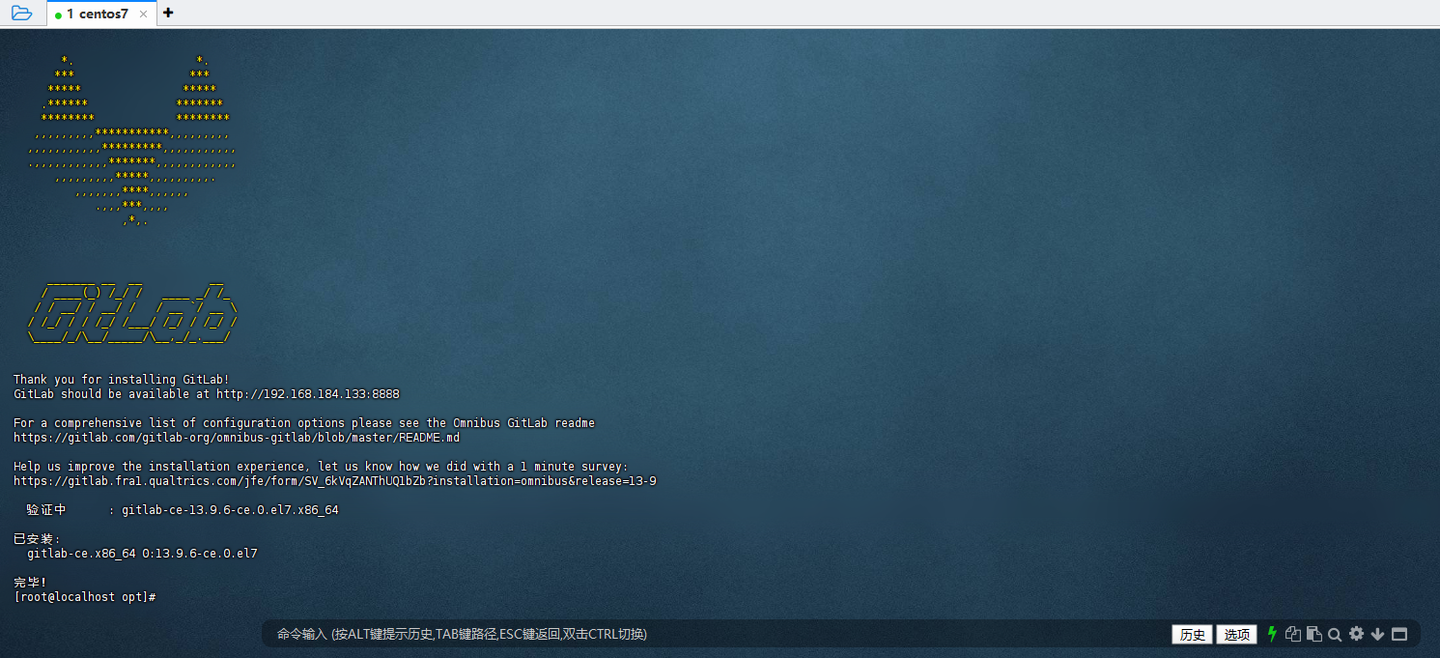Open the Omnibus GitLab README link

coord(236,437)
